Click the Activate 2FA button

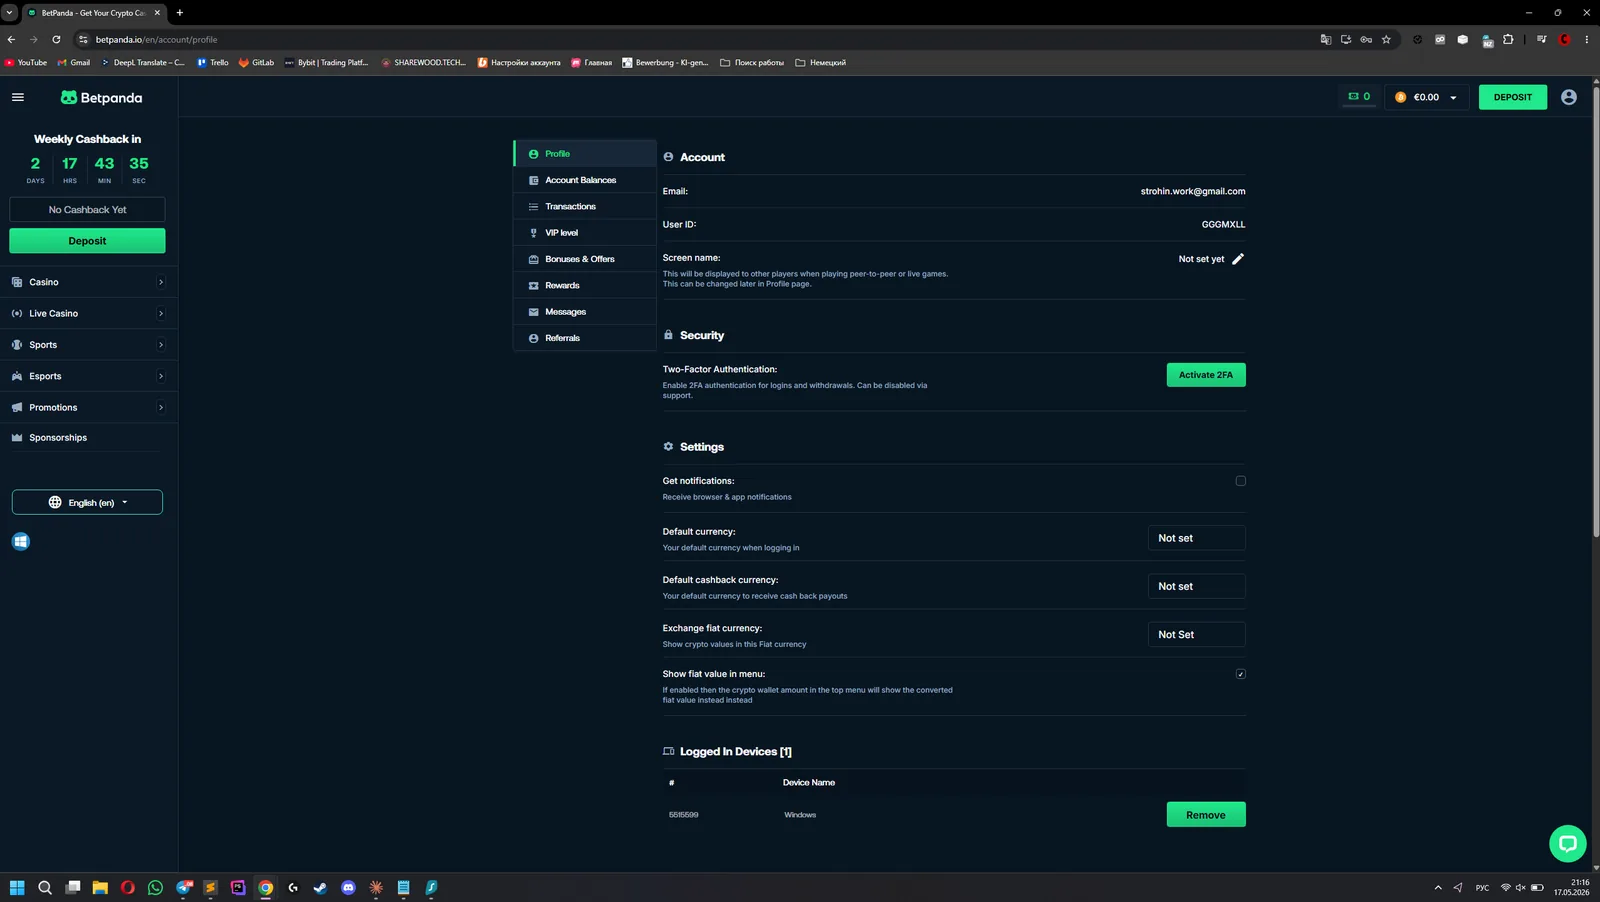(1206, 375)
